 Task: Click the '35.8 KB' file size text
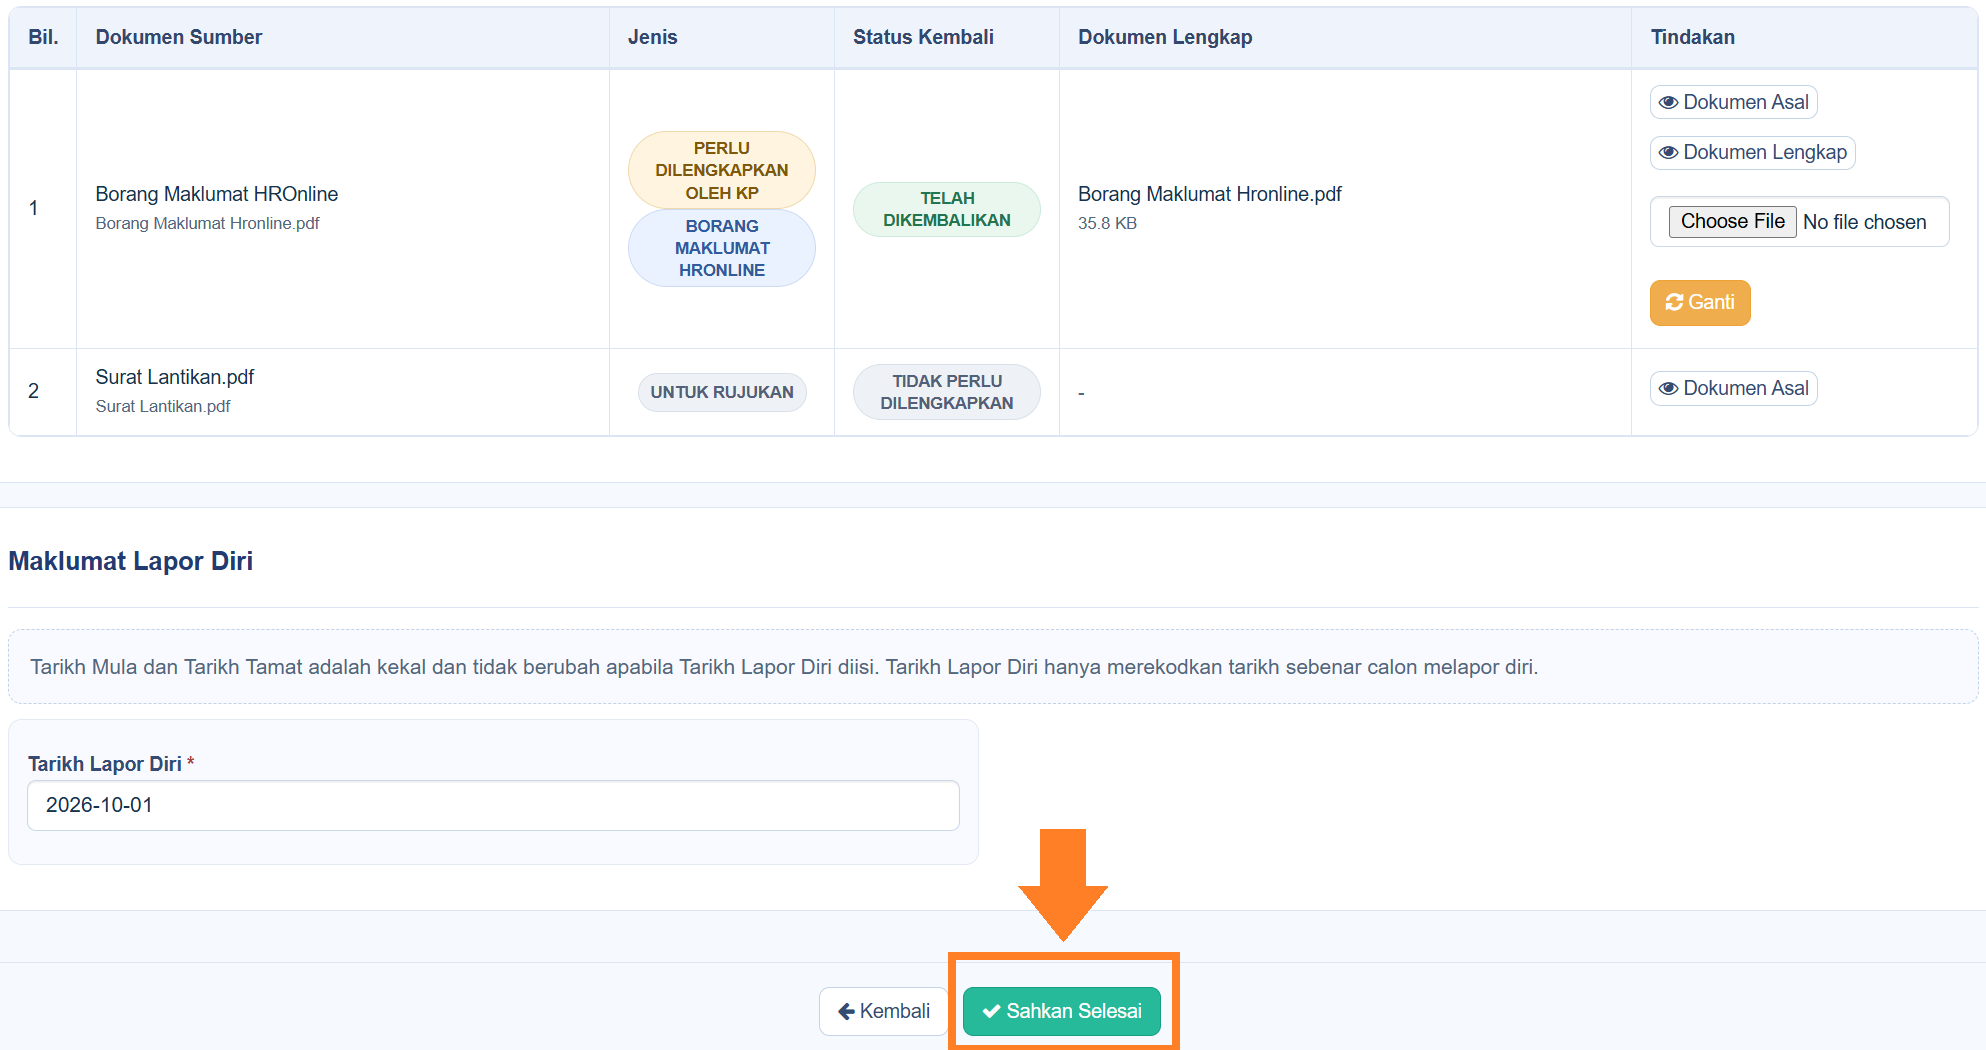click(x=1107, y=223)
